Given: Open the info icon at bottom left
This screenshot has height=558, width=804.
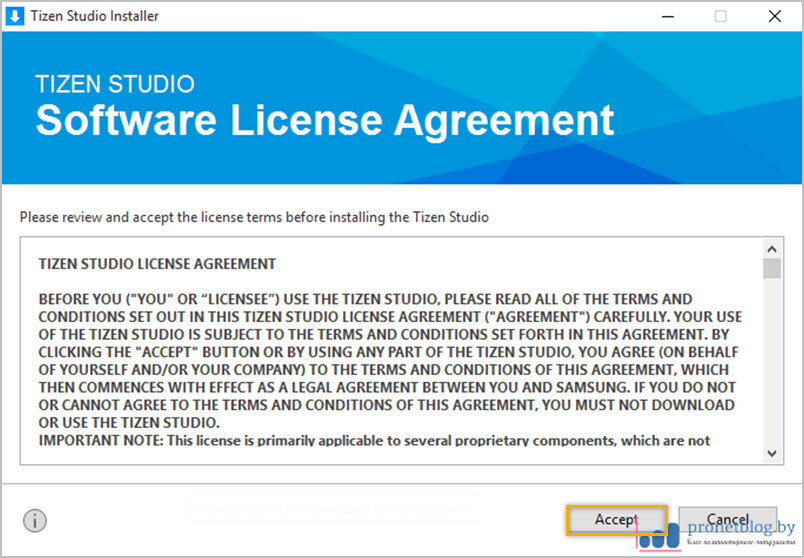Looking at the screenshot, I should (x=35, y=521).
